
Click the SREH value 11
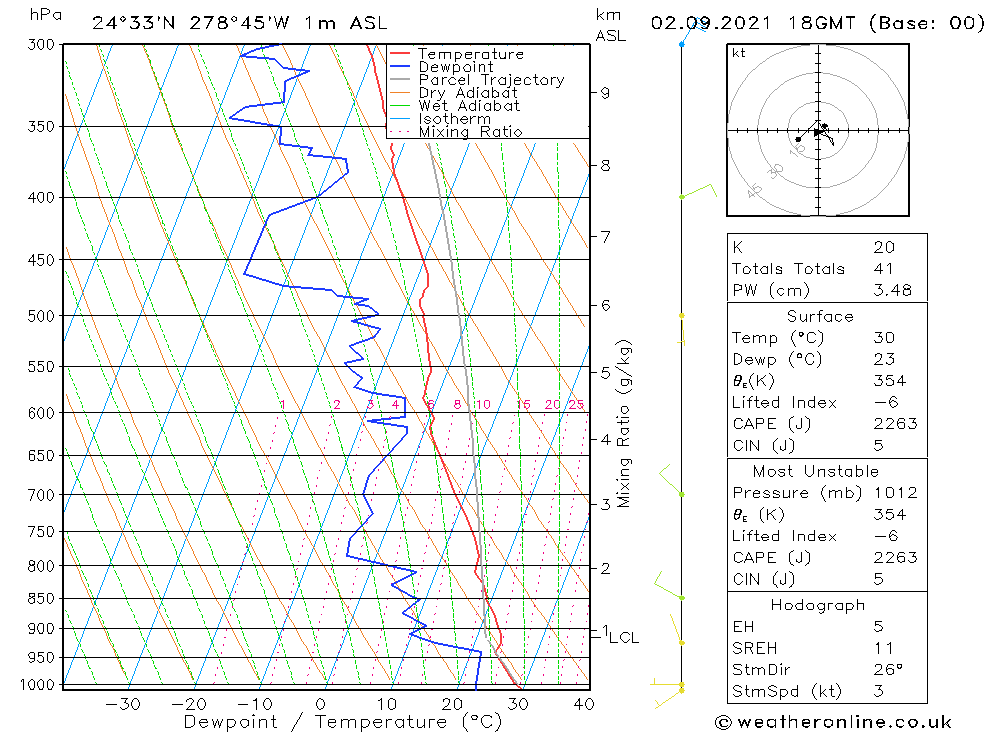click(x=883, y=648)
